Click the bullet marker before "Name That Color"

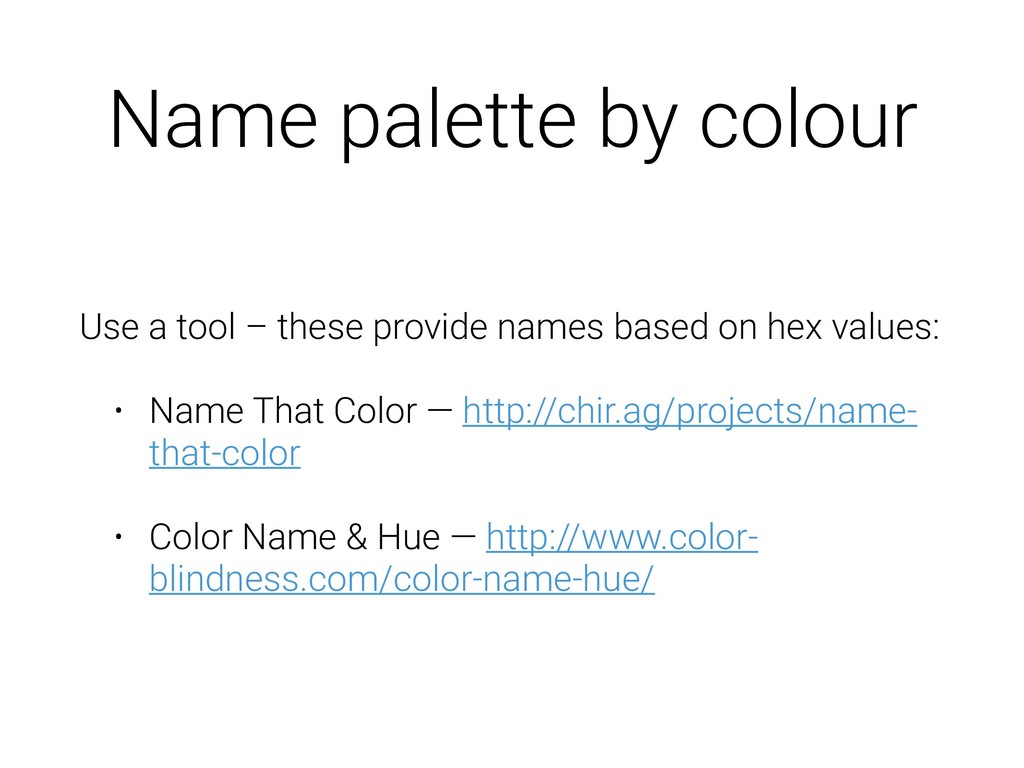coord(117,411)
